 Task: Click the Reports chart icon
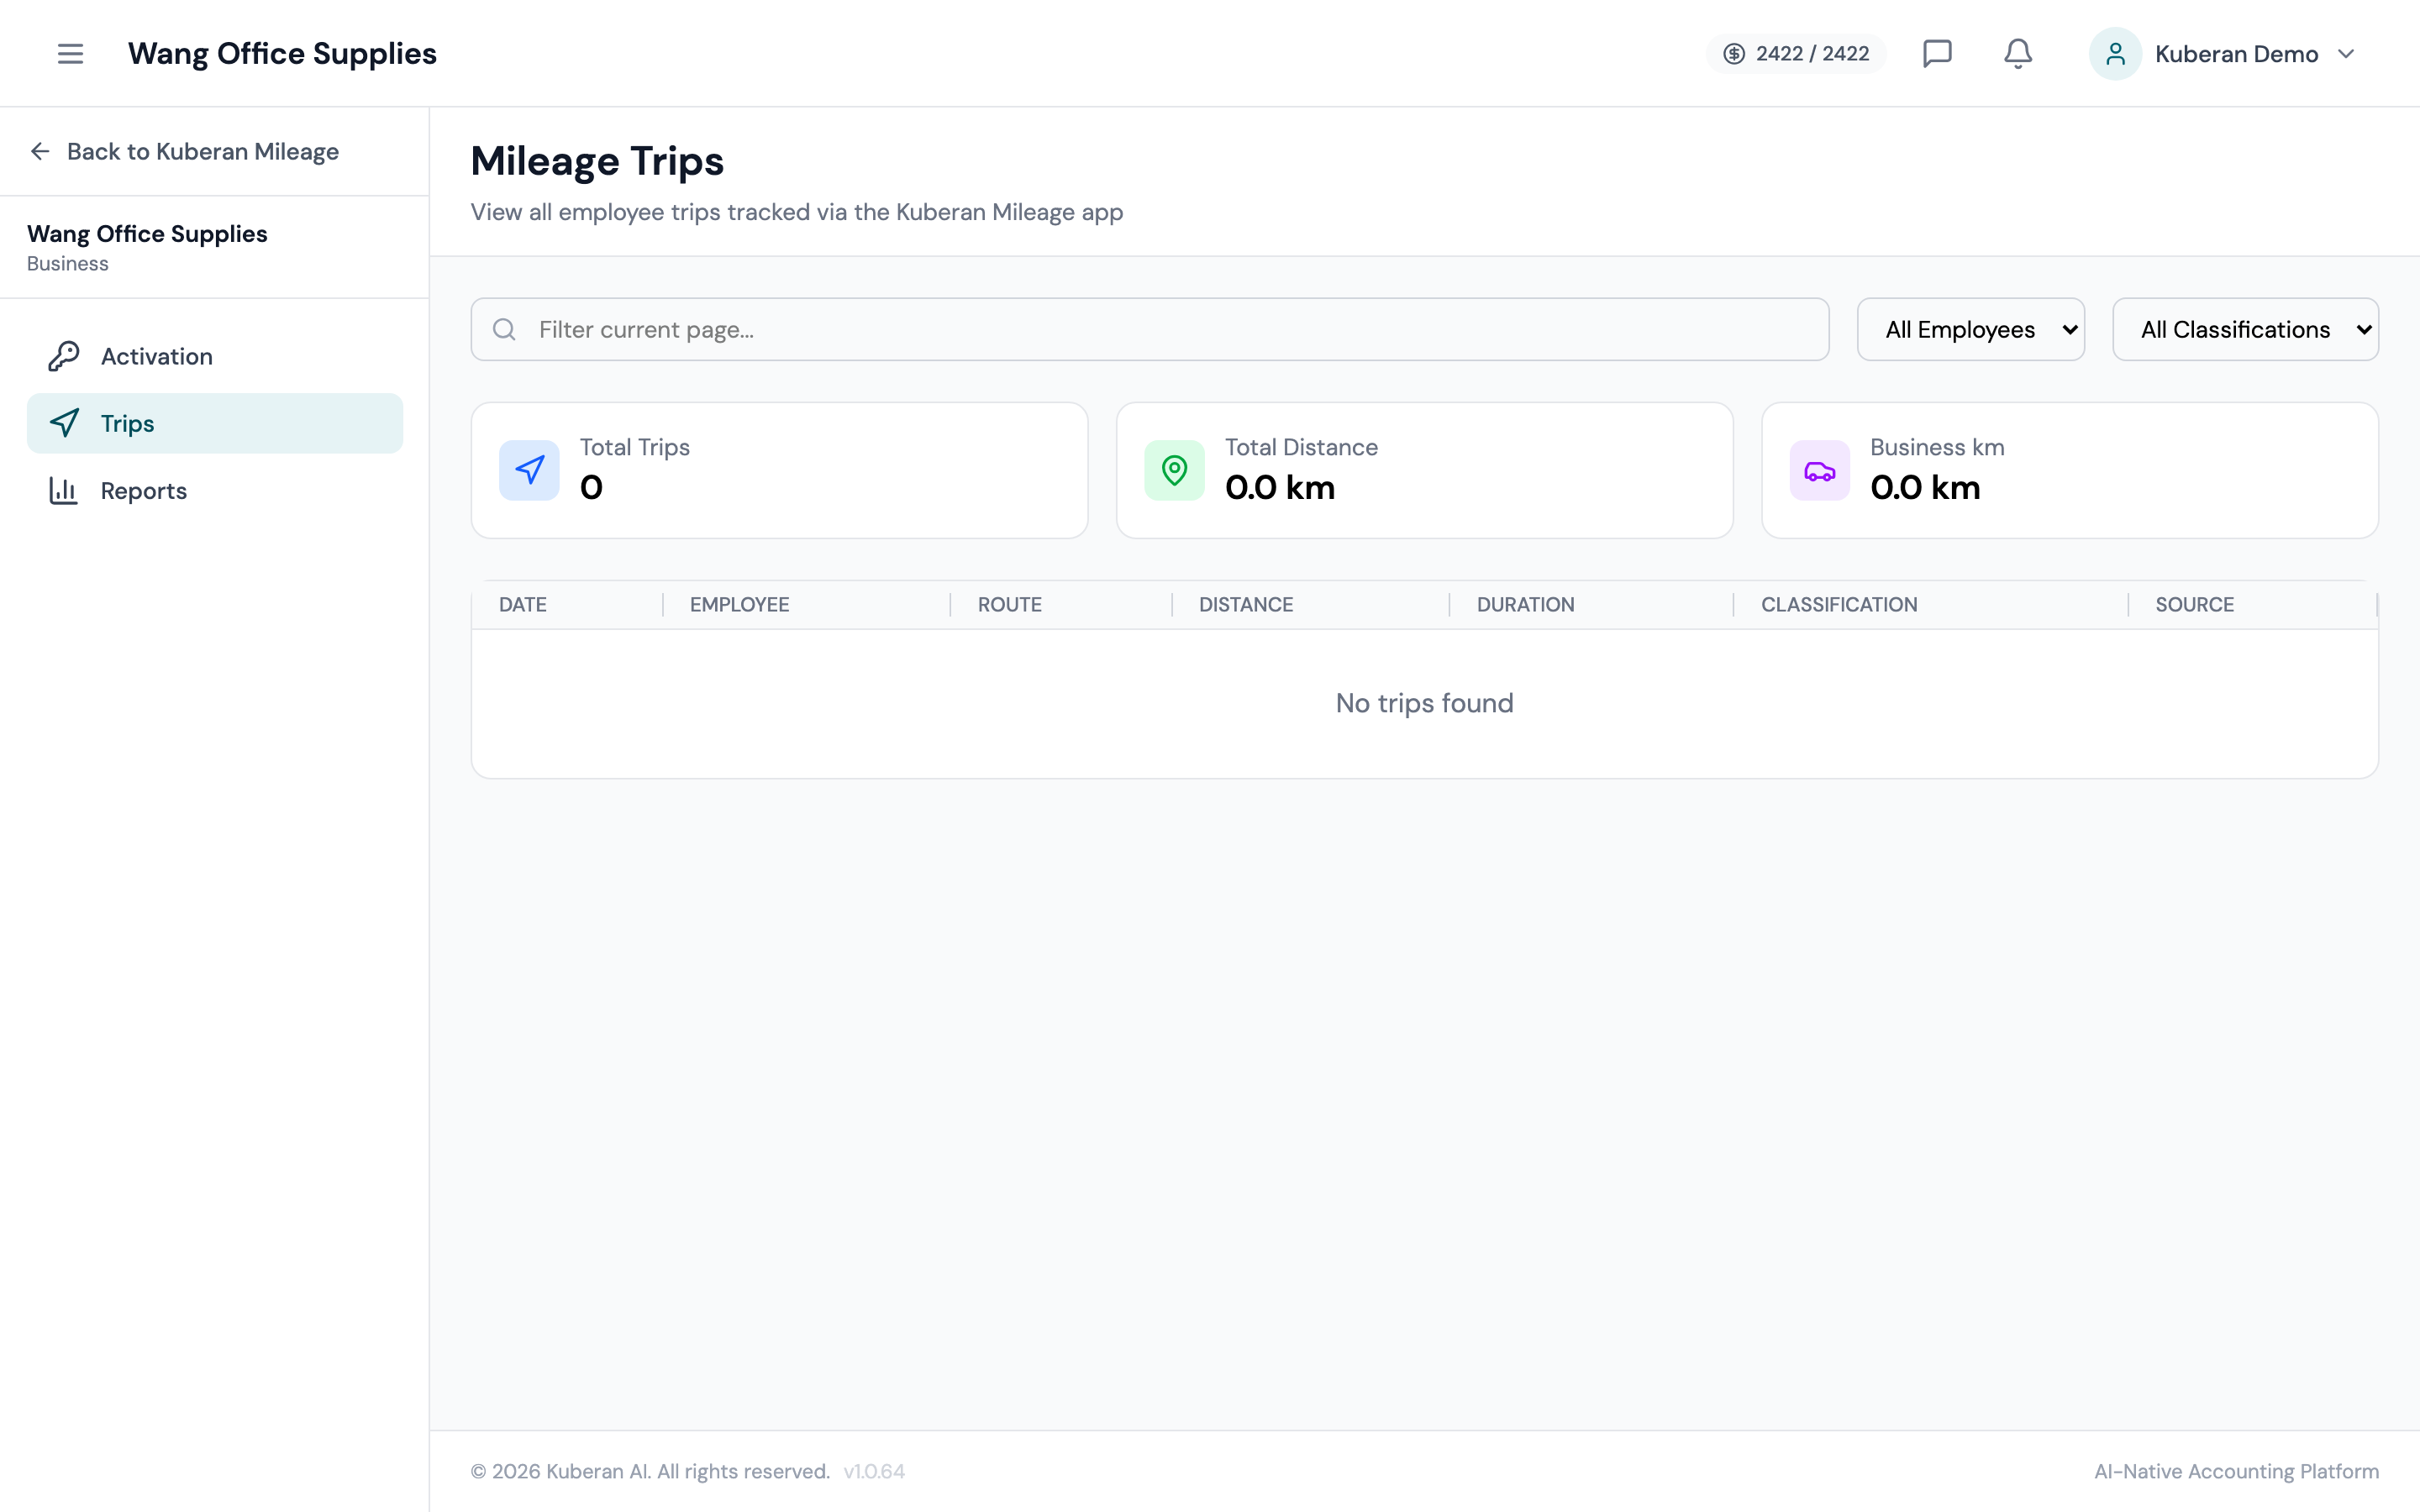pos(64,490)
